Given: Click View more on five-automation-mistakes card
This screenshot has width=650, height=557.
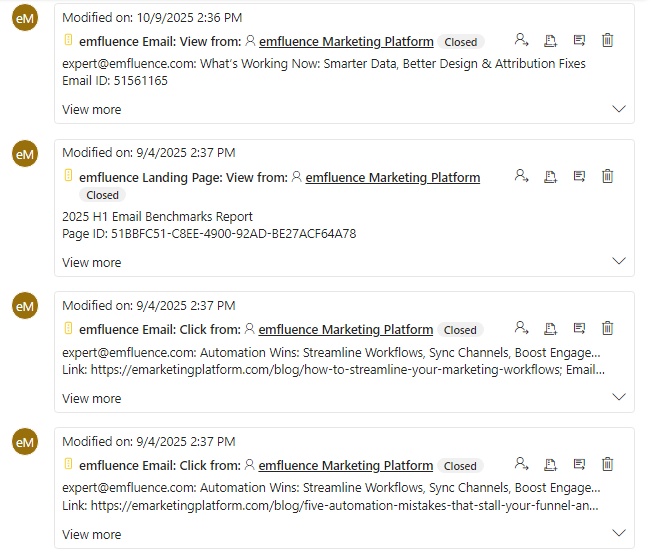Looking at the screenshot, I should click(x=91, y=535).
